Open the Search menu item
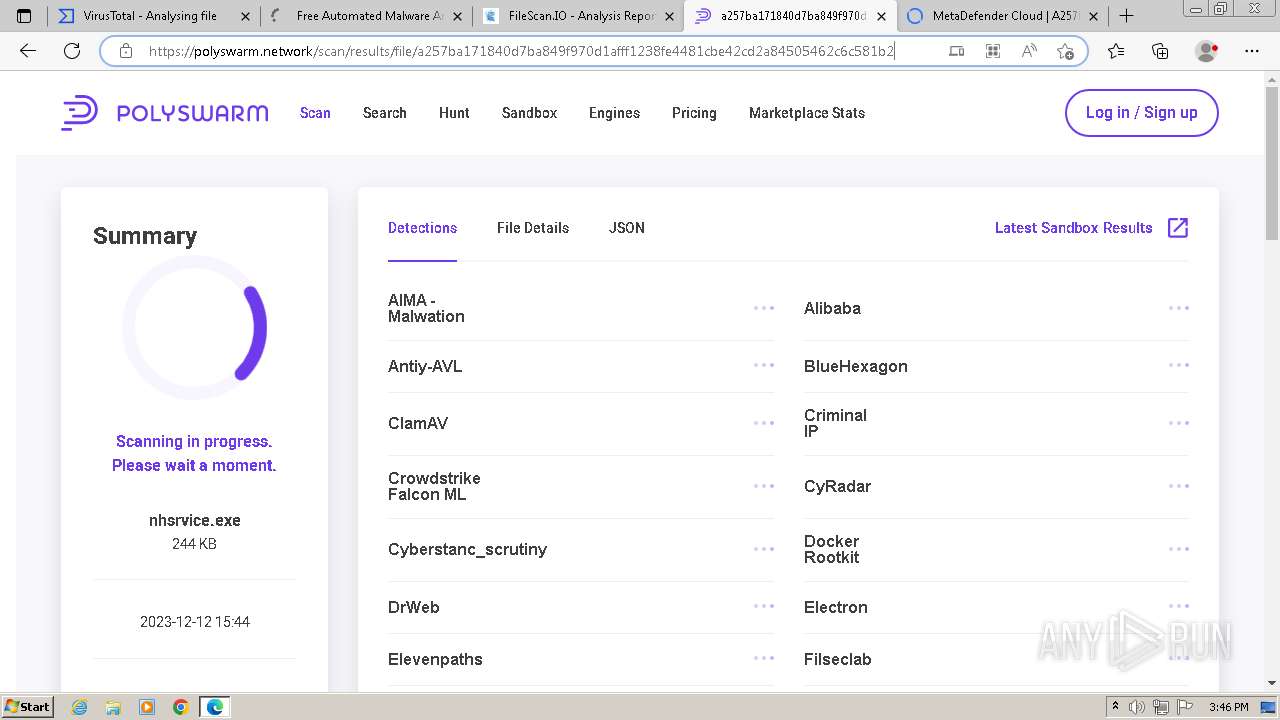Screen dimensions: 1280x720 (x=385, y=113)
